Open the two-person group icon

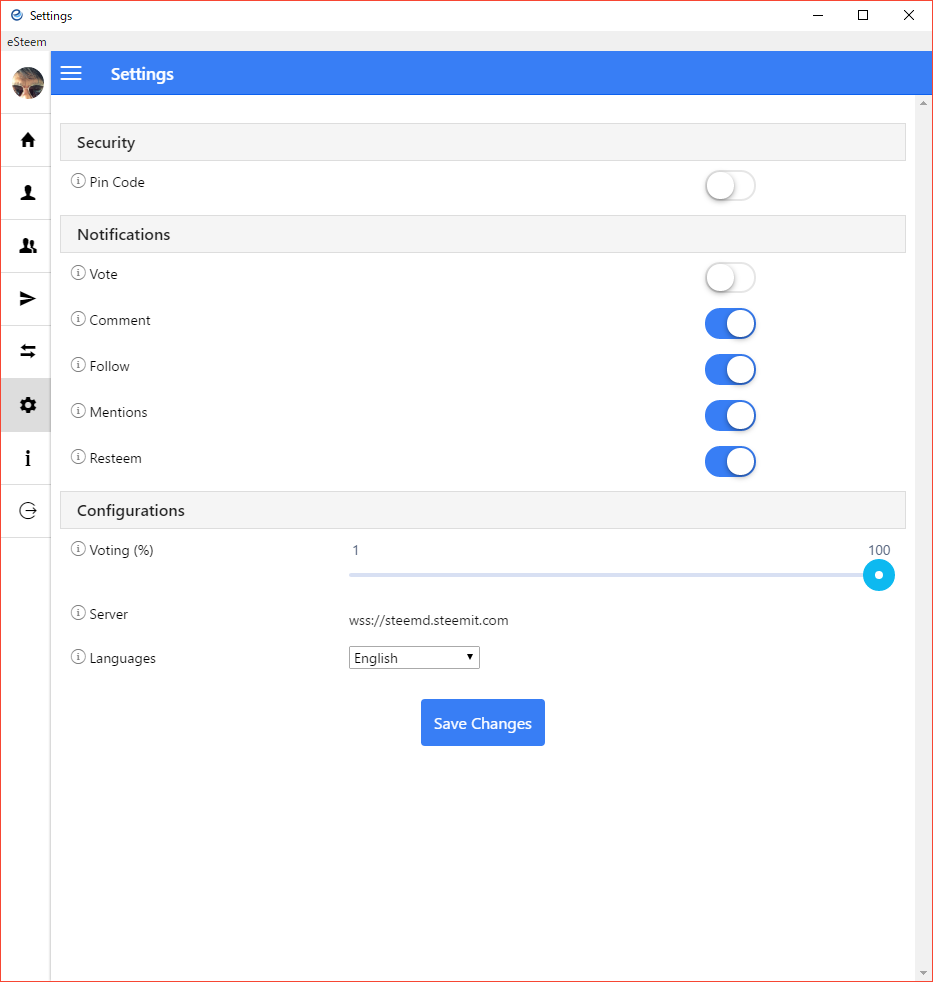click(x=27, y=246)
